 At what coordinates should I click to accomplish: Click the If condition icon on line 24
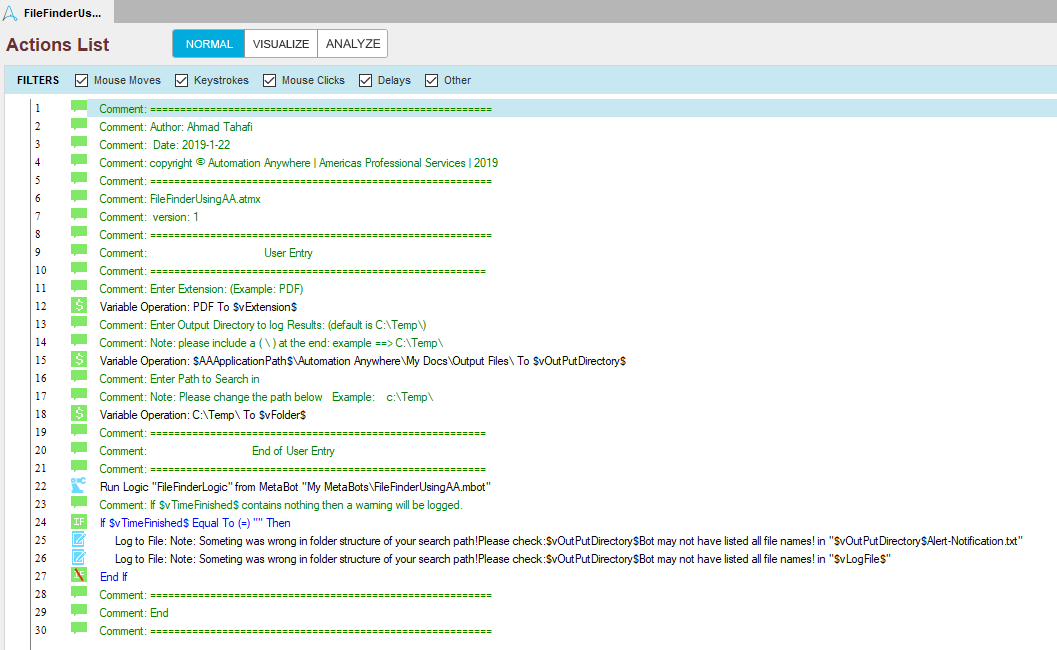tap(79, 521)
